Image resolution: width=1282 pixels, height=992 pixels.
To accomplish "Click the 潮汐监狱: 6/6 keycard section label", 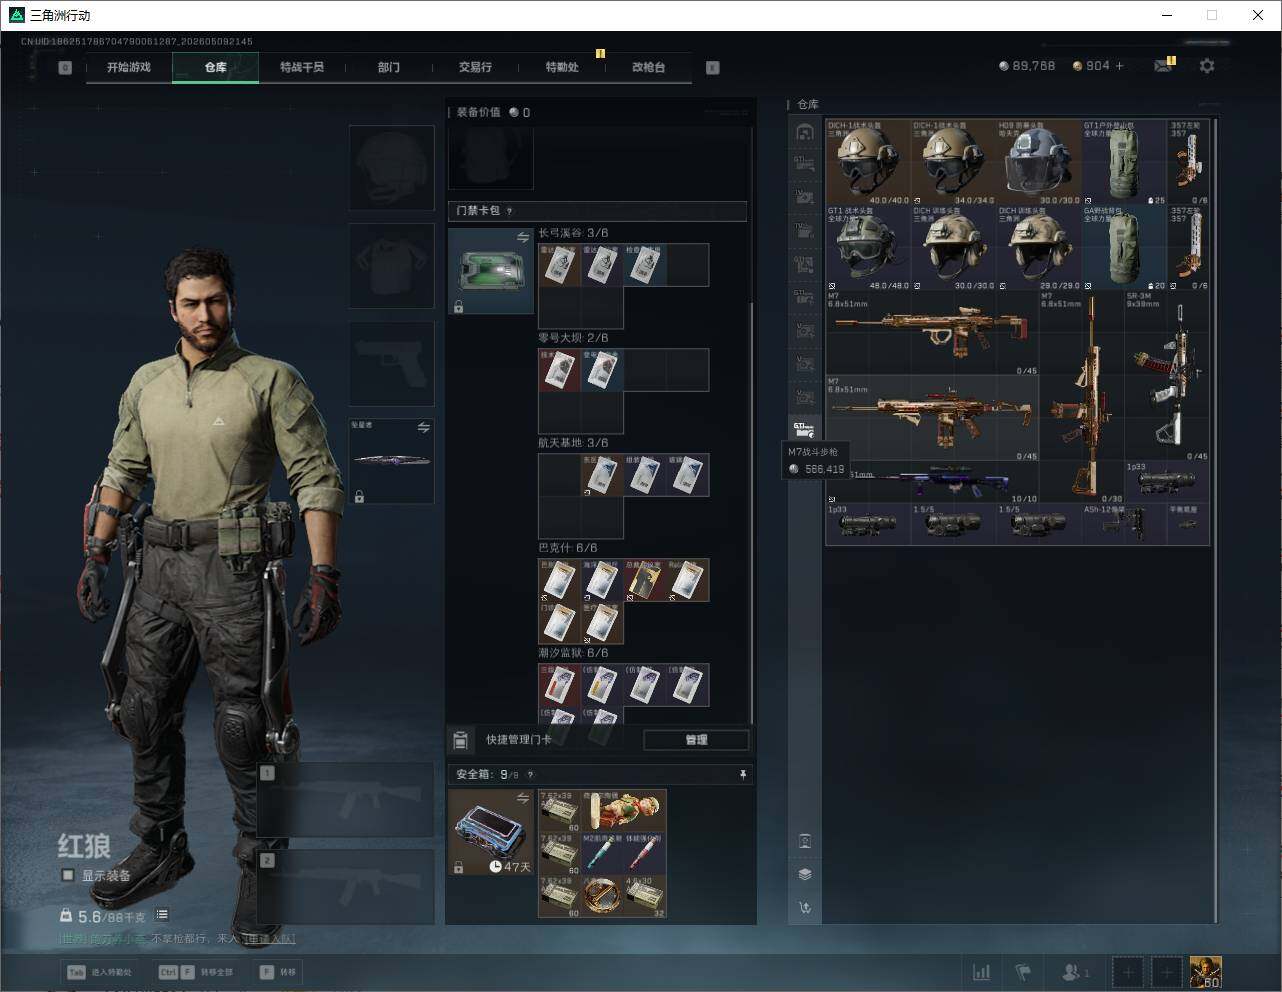I will tap(573, 653).
